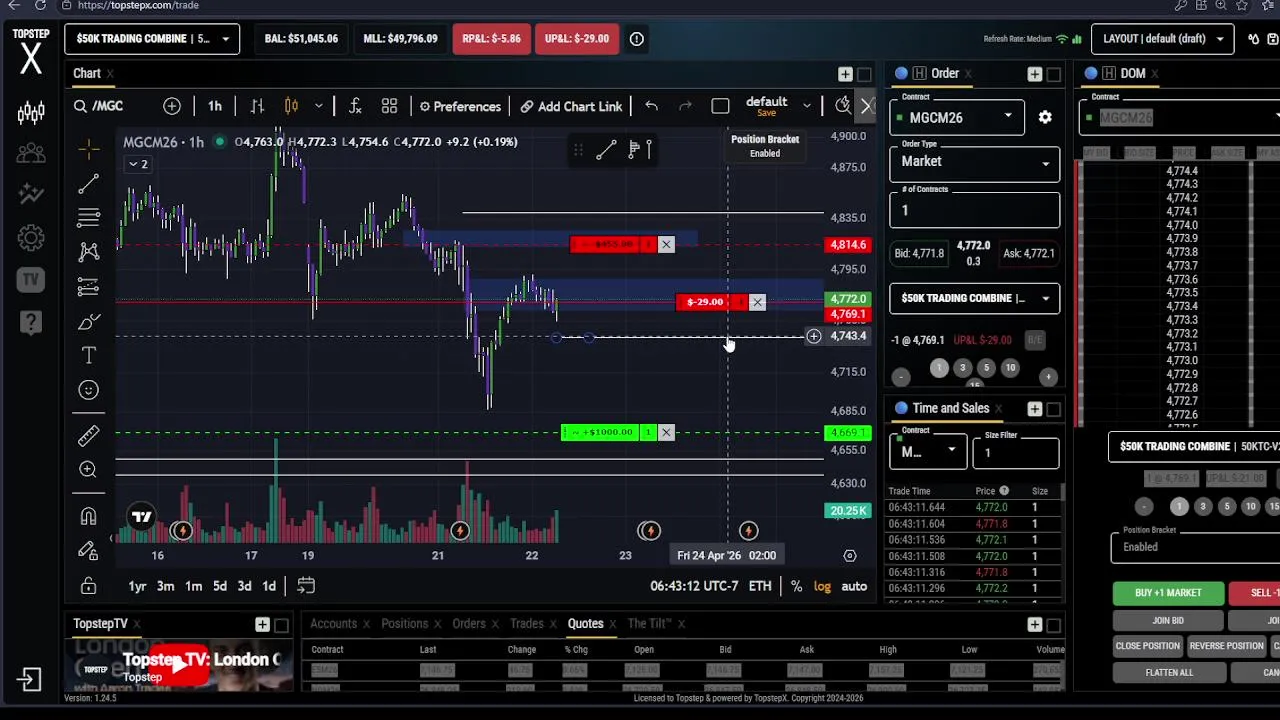The width and height of the screenshot is (1280, 720).
Task: Switch to the Positions tab
Action: (x=404, y=624)
